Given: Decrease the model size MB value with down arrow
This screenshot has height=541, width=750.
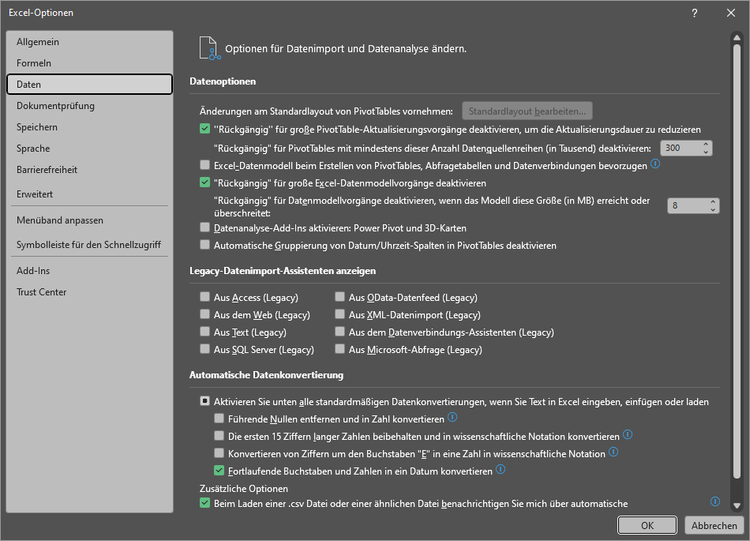Looking at the screenshot, I should [711, 209].
